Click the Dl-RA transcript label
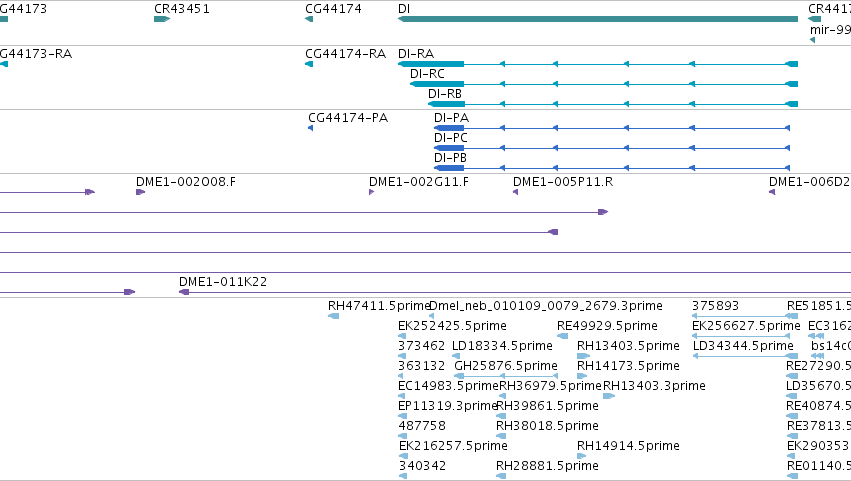 tap(416, 54)
